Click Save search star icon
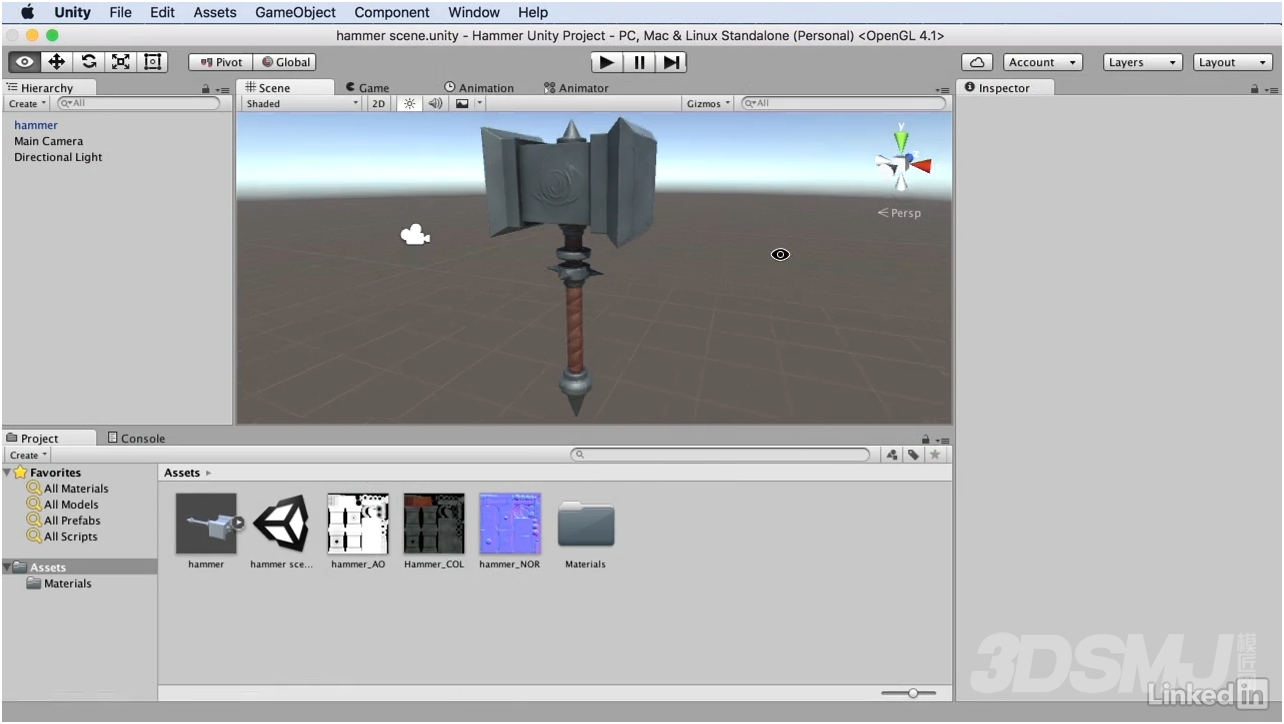 935,455
